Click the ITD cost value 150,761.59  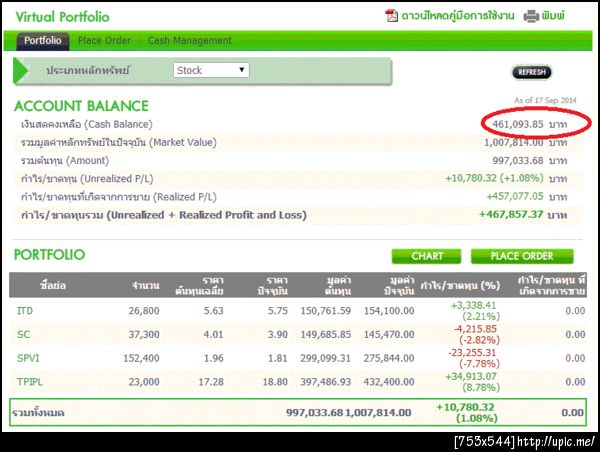click(x=326, y=311)
